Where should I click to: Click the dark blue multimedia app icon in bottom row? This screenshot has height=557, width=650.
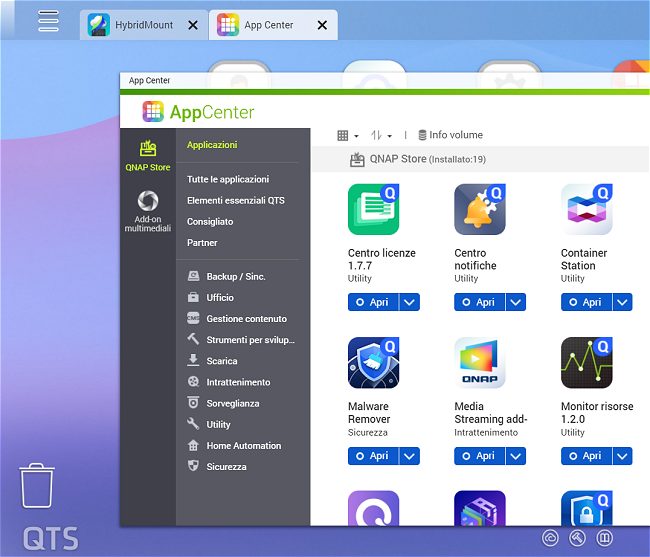pos(480,508)
